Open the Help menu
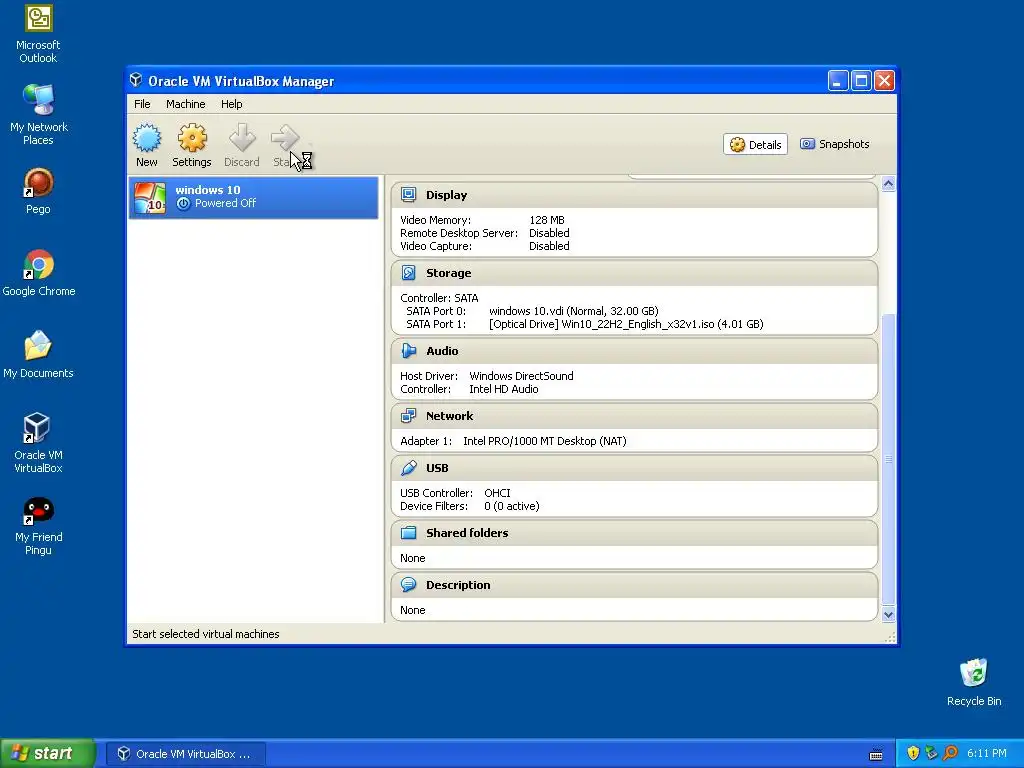The height and width of the screenshot is (768, 1024). point(231,104)
